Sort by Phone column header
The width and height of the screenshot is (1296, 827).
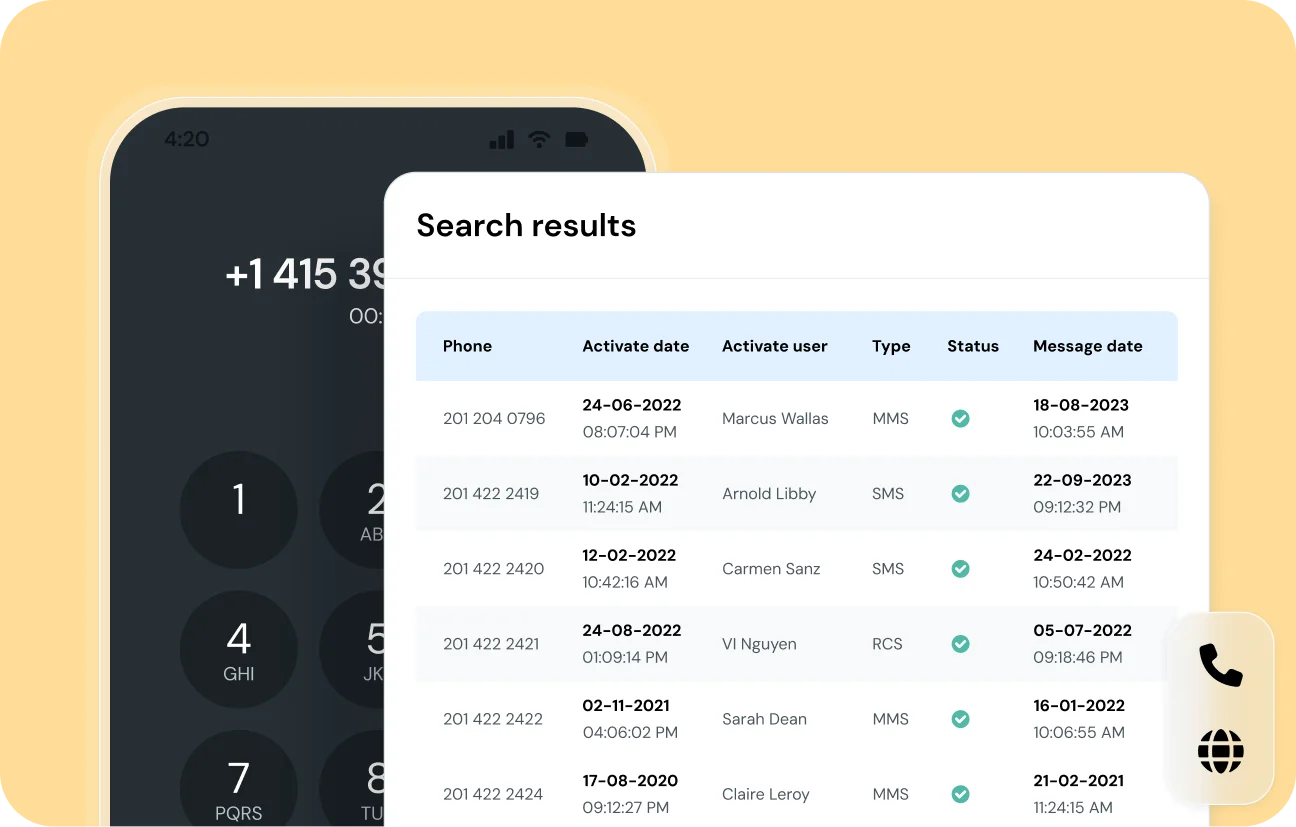467,346
